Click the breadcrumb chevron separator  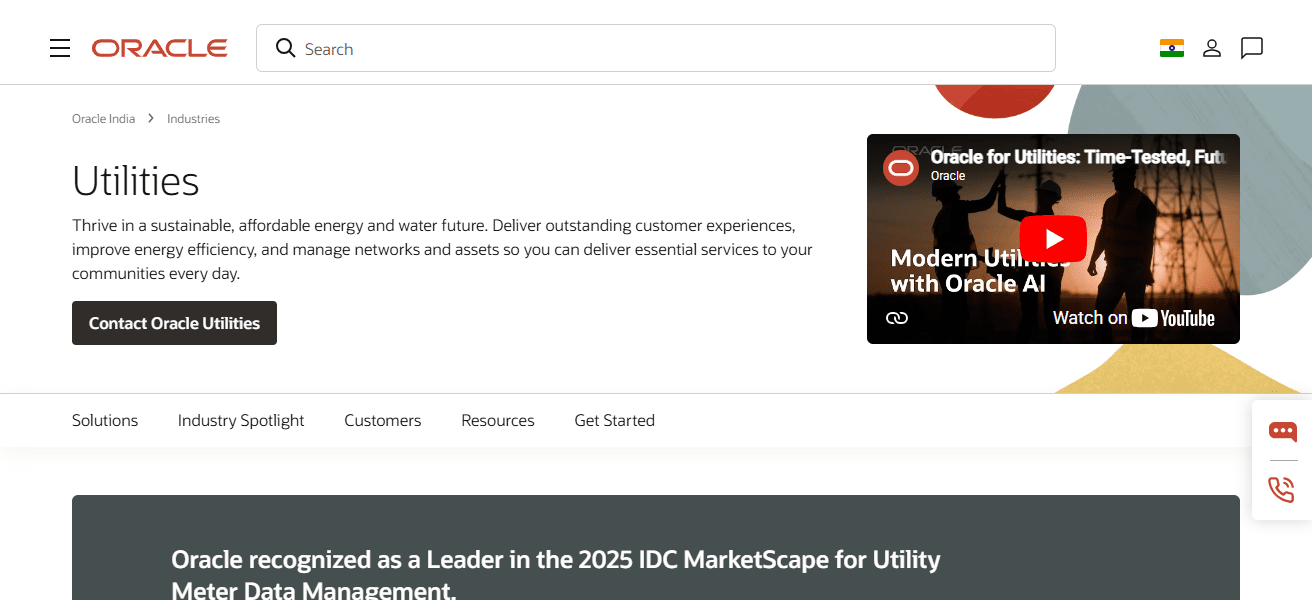point(151,118)
